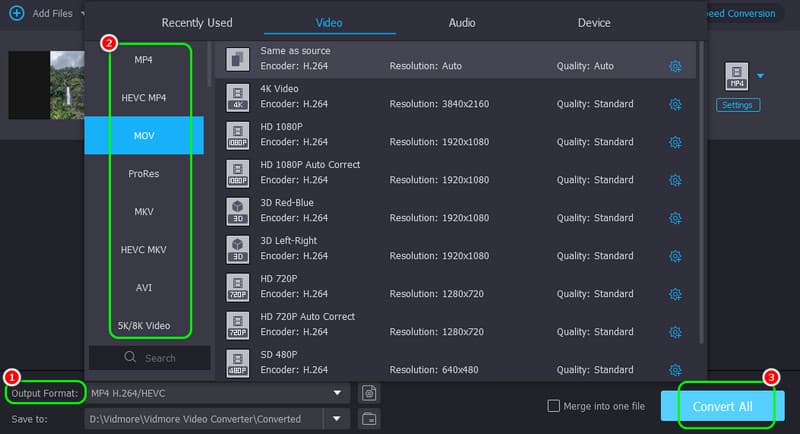The height and width of the screenshot is (434, 800).
Task: Click the snapshot icon beside Output Format
Action: point(369,393)
